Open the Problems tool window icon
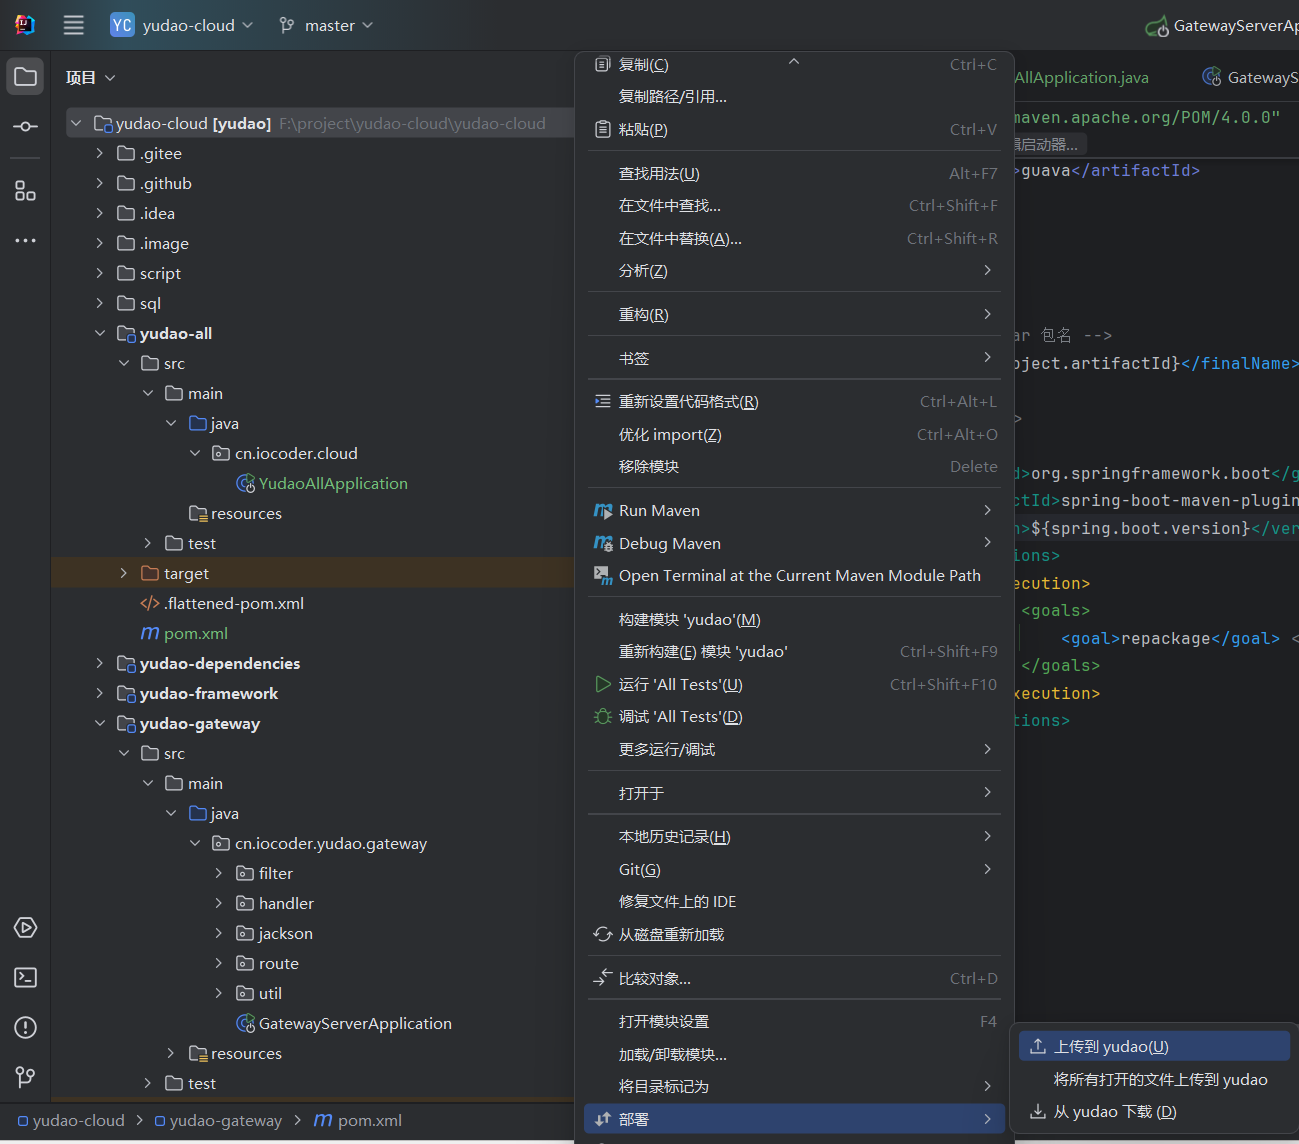This screenshot has height=1144, width=1299. [x=25, y=1027]
